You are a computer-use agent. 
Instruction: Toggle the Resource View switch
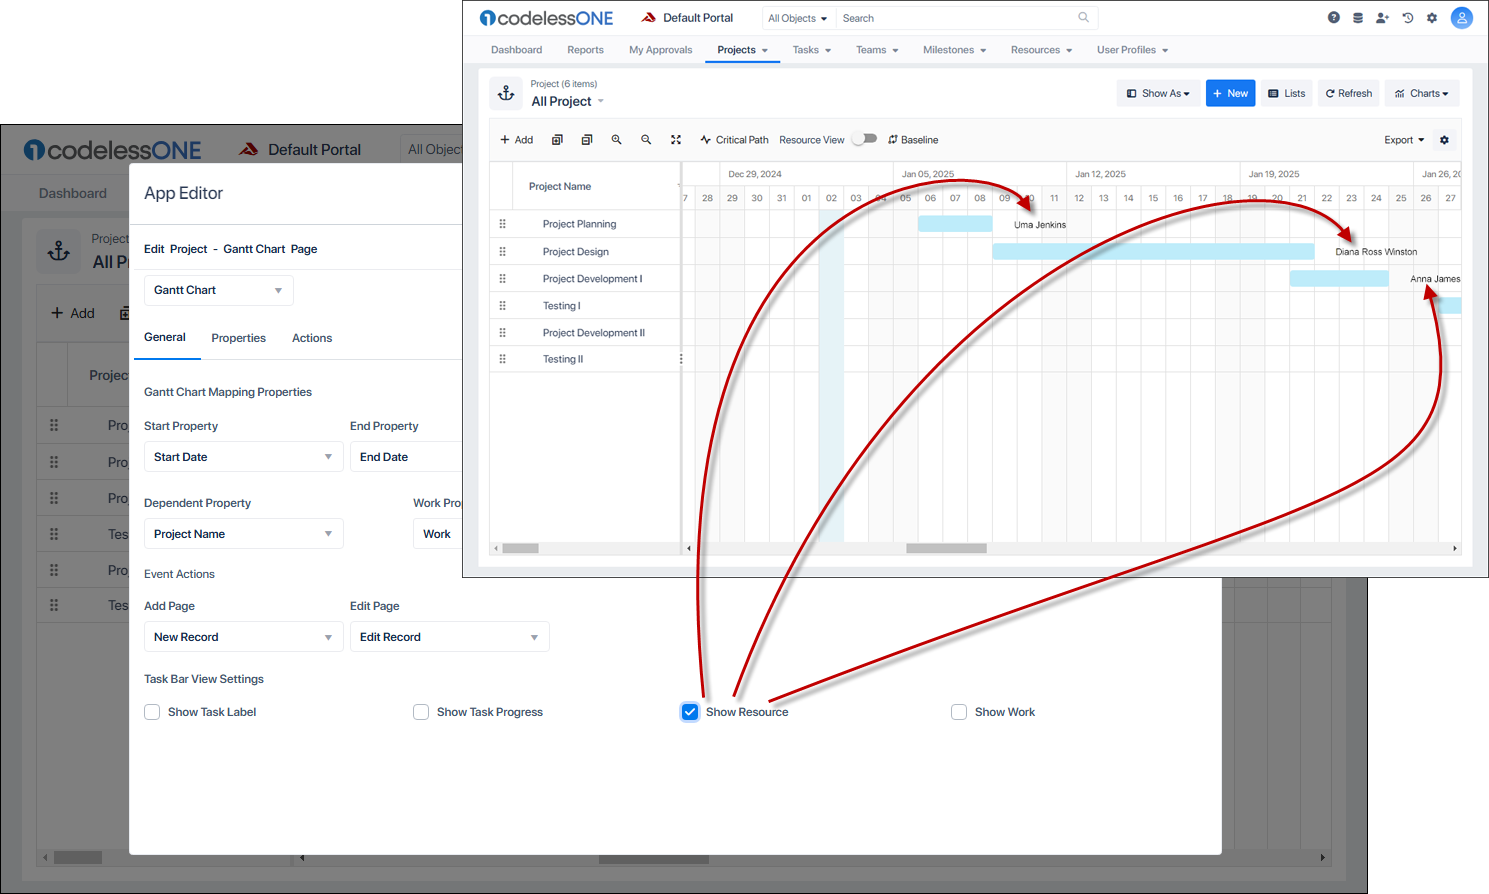864,139
